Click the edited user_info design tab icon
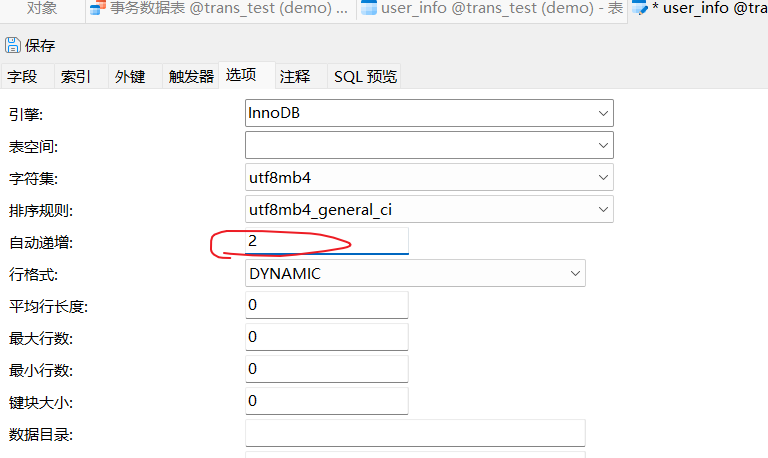Viewport: 768px width, 458px height. 640,9
